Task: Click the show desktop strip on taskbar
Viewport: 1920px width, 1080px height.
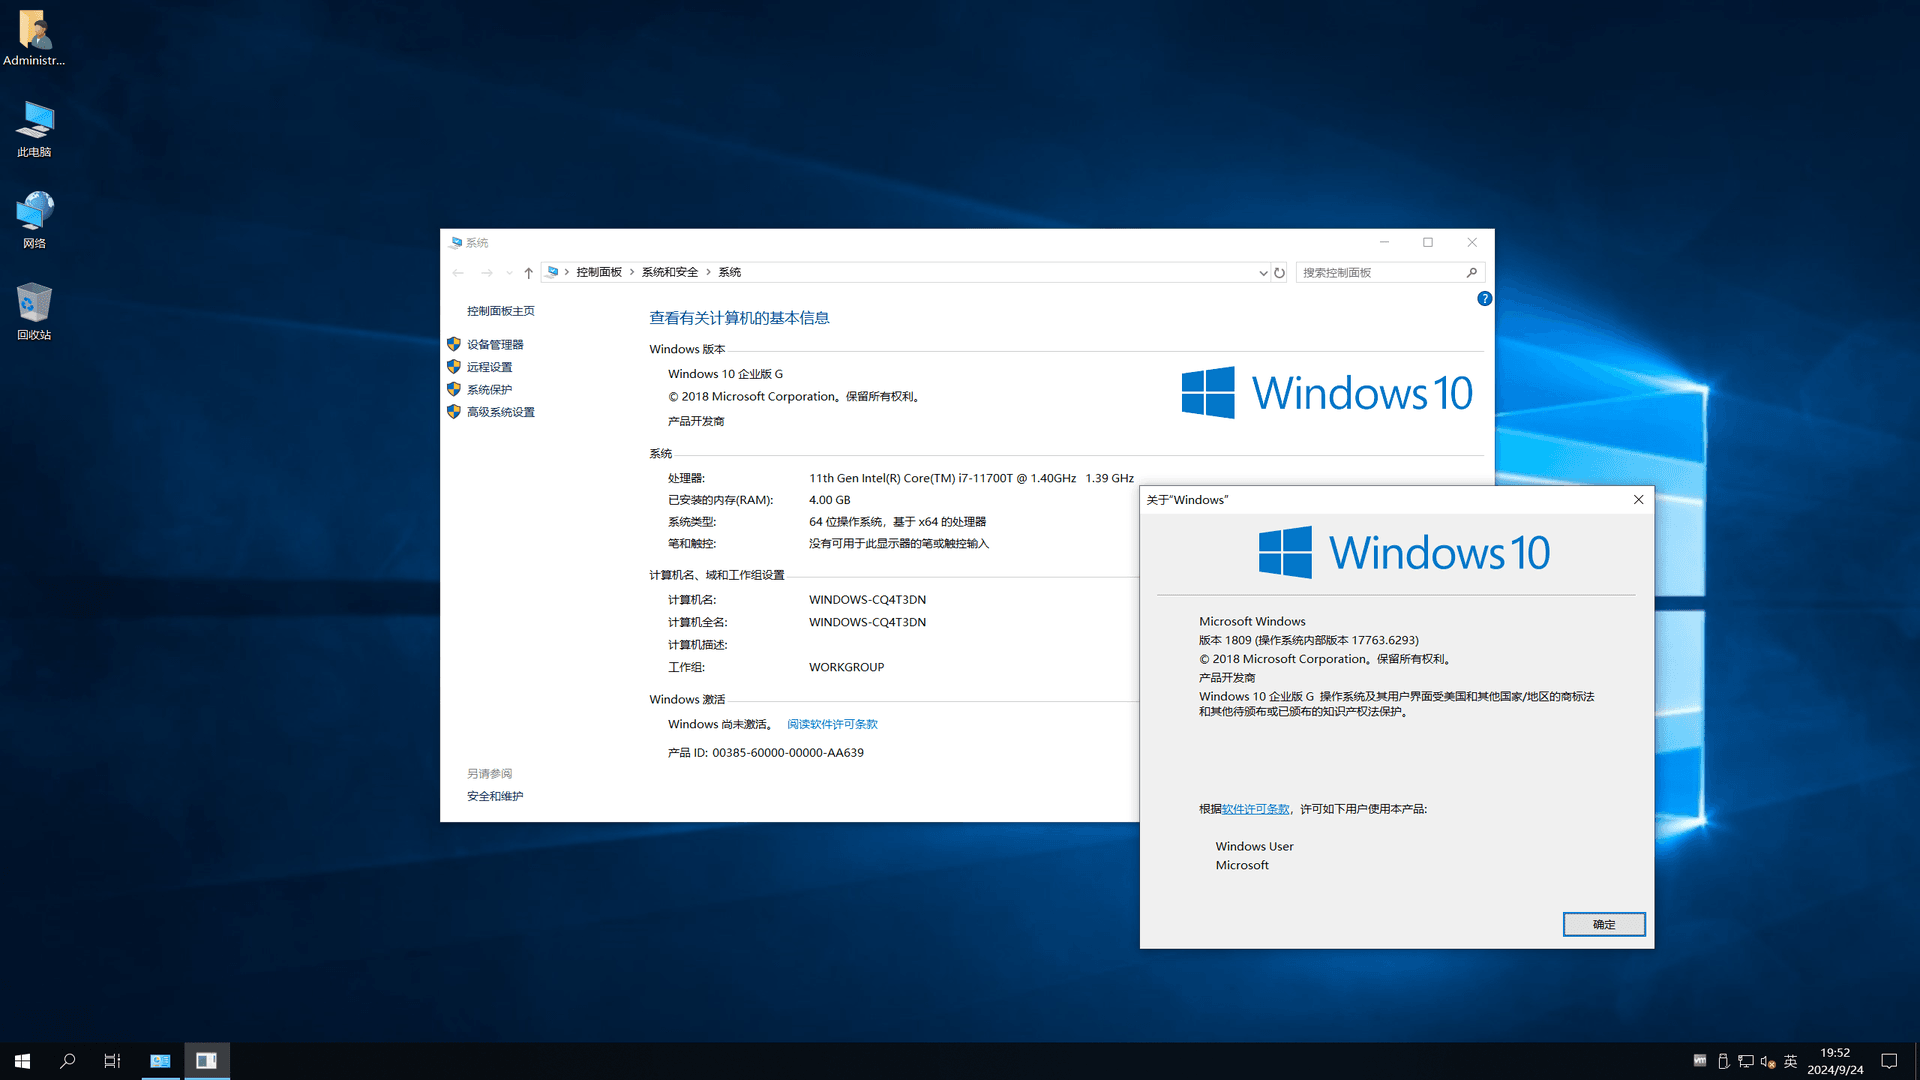Action: [1916, 1061]
